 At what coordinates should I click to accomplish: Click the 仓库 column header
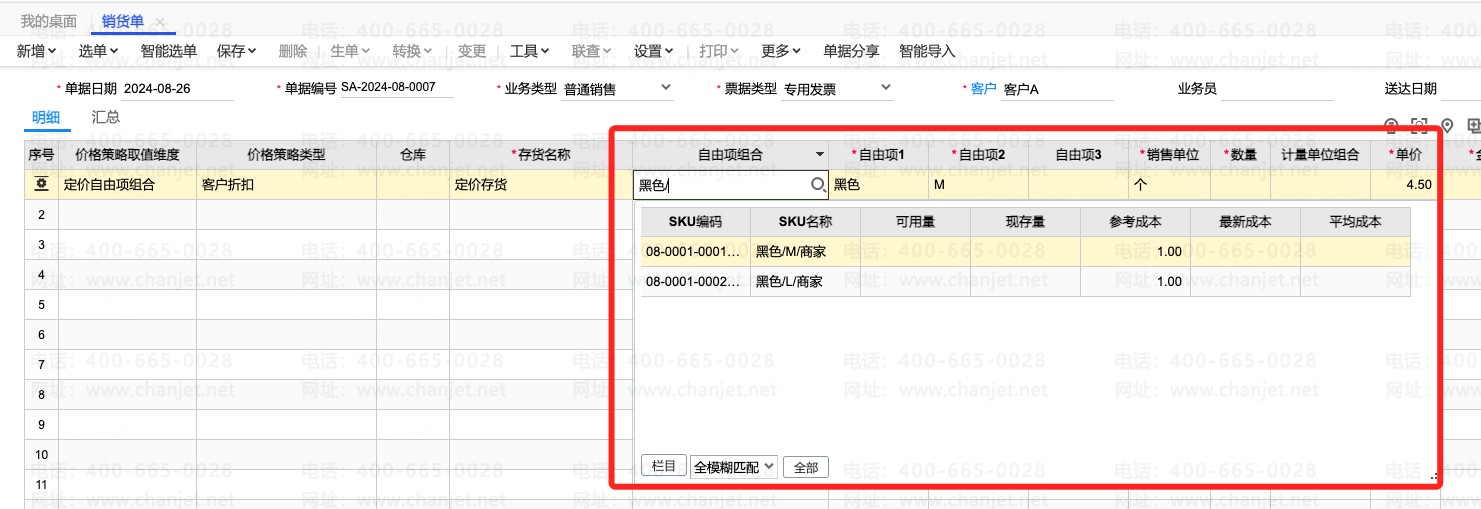[x=413, y=155]
